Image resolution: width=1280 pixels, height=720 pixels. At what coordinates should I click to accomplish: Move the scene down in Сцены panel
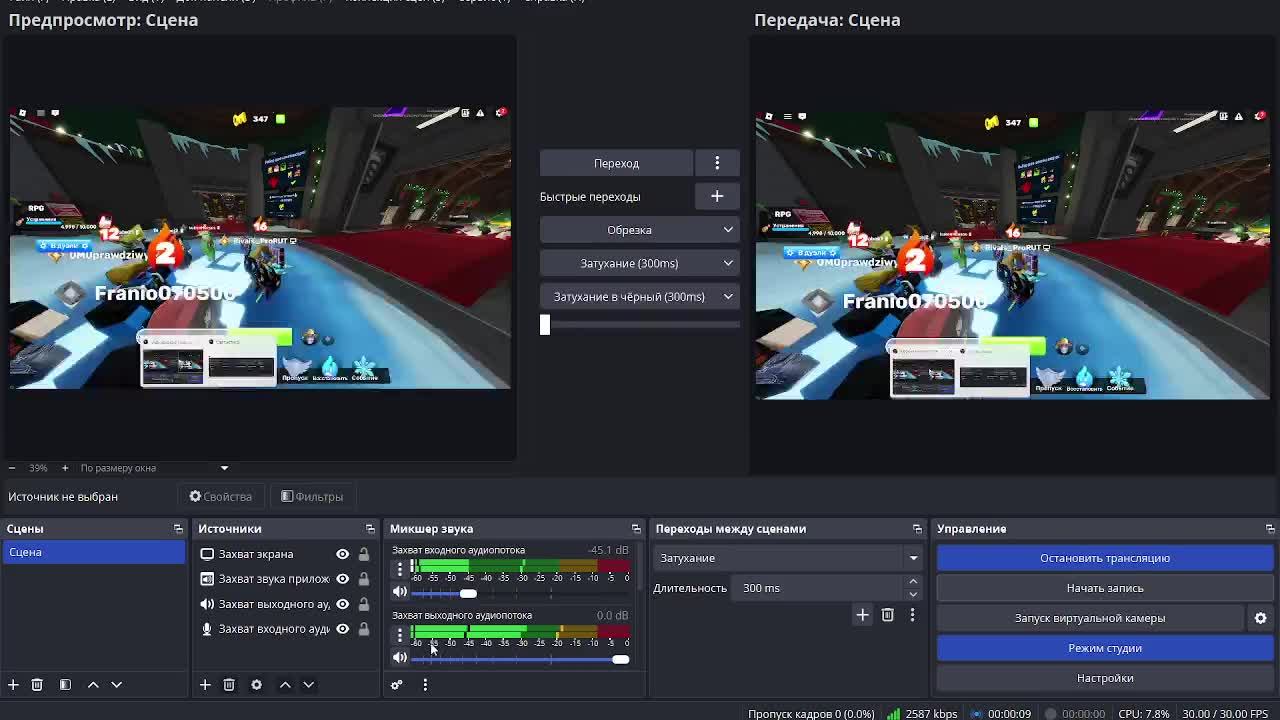116,685
